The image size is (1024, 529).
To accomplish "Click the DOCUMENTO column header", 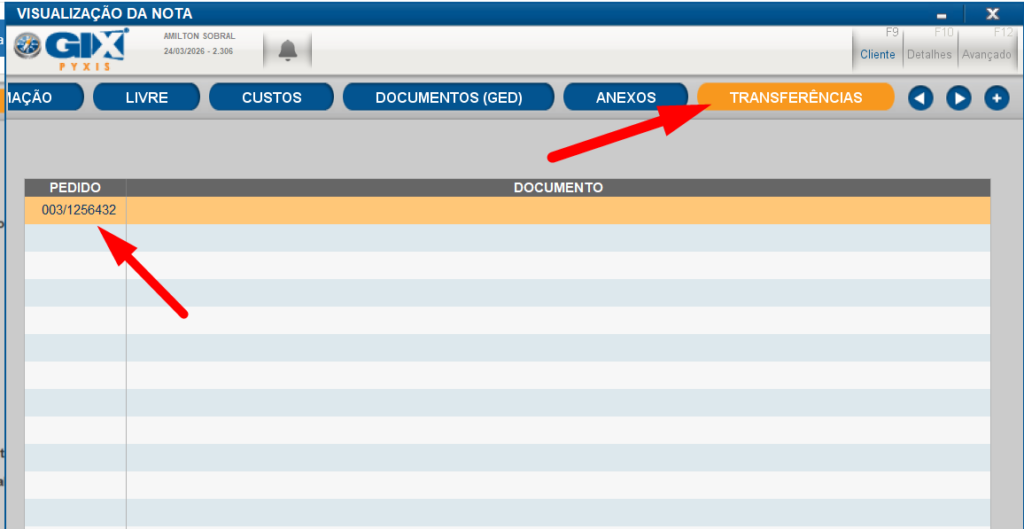I will pyautogui.click(x=558, y=188).
